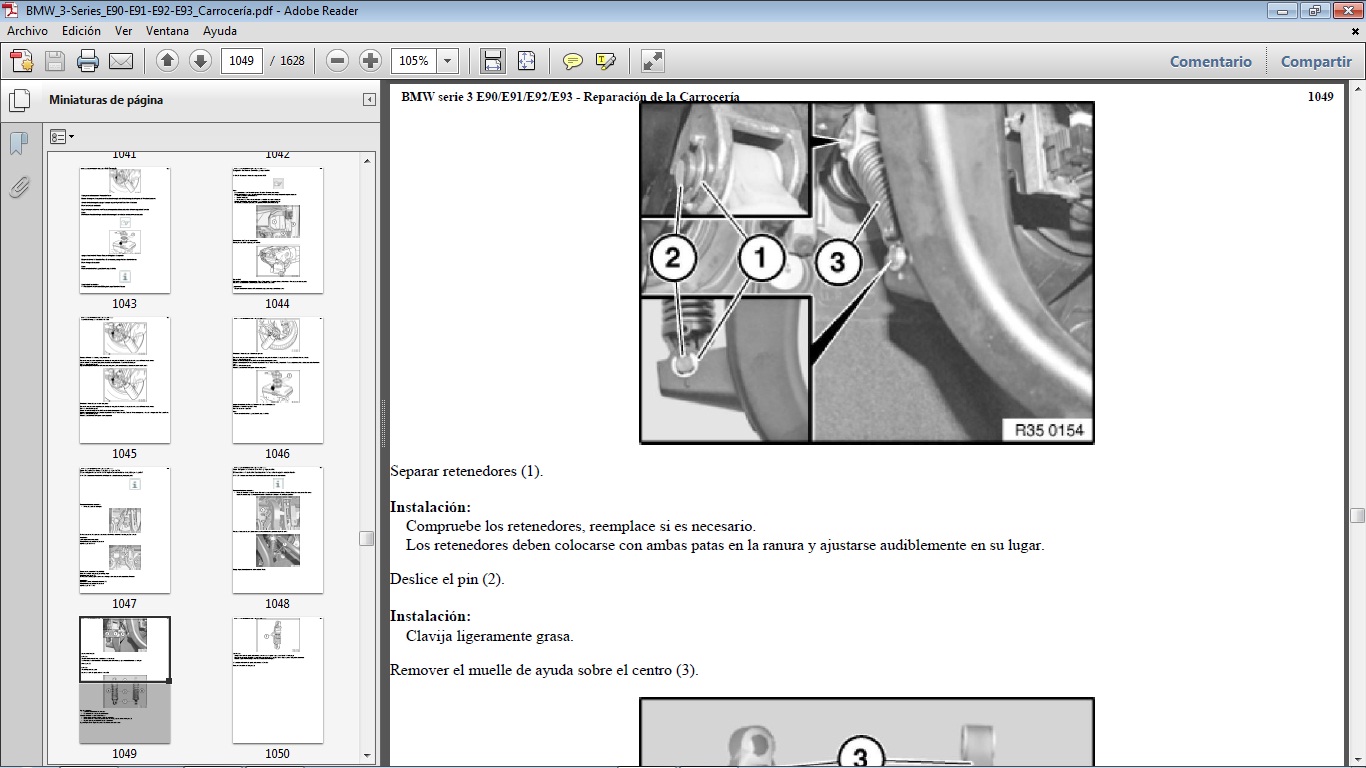
Task: Click the Print icon
Action: (x=88, y=61)
